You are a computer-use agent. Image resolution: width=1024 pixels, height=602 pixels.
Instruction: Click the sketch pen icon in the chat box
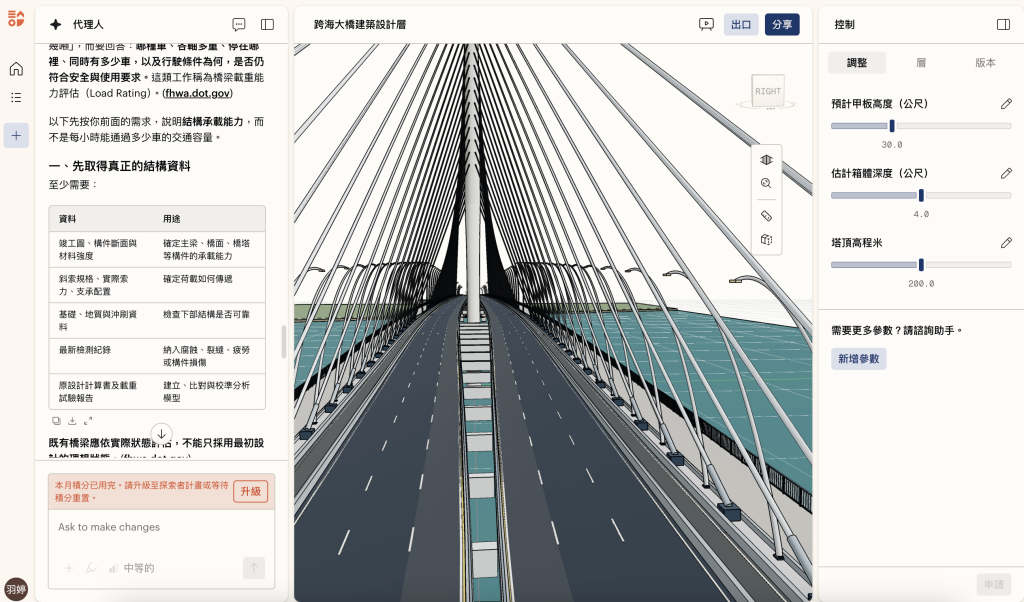pos(91,568)
